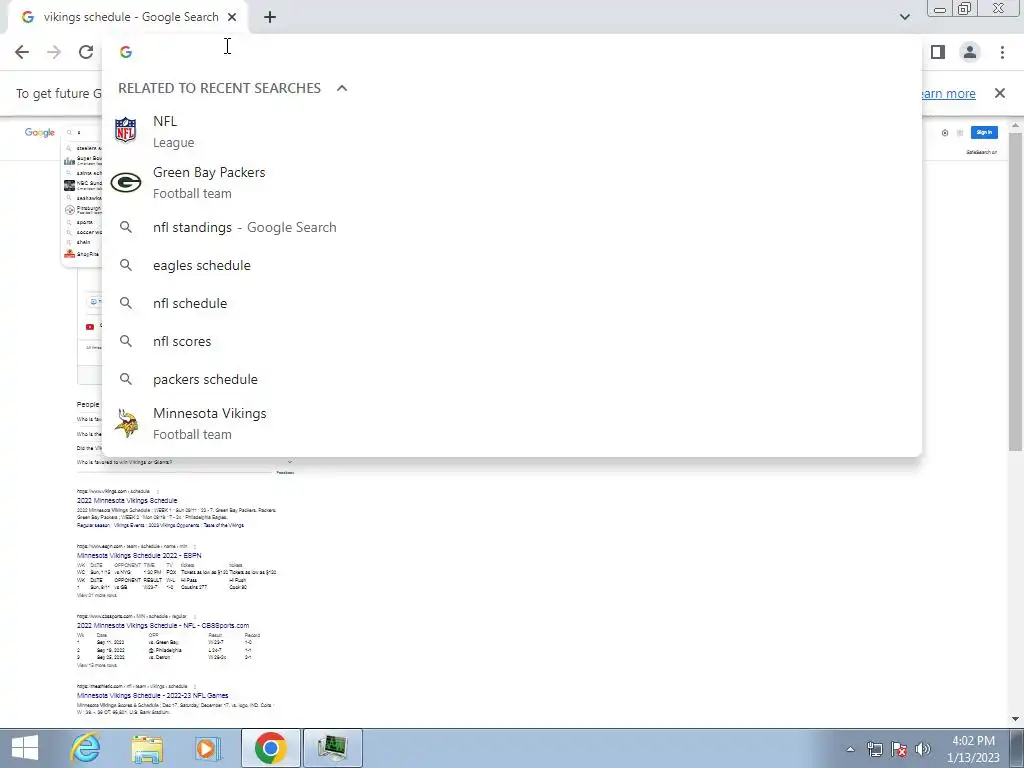Open File Explorer from the taskbar

[147, 748]
